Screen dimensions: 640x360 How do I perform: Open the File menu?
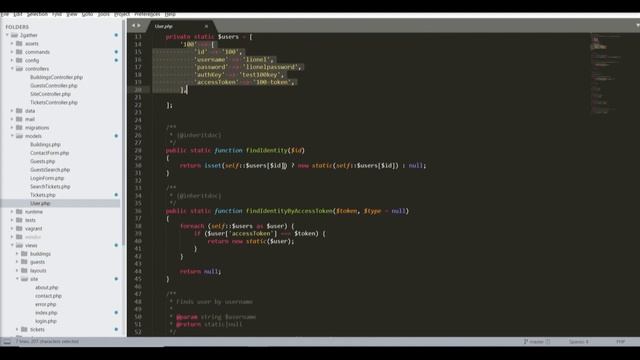[x=4, y=14]
